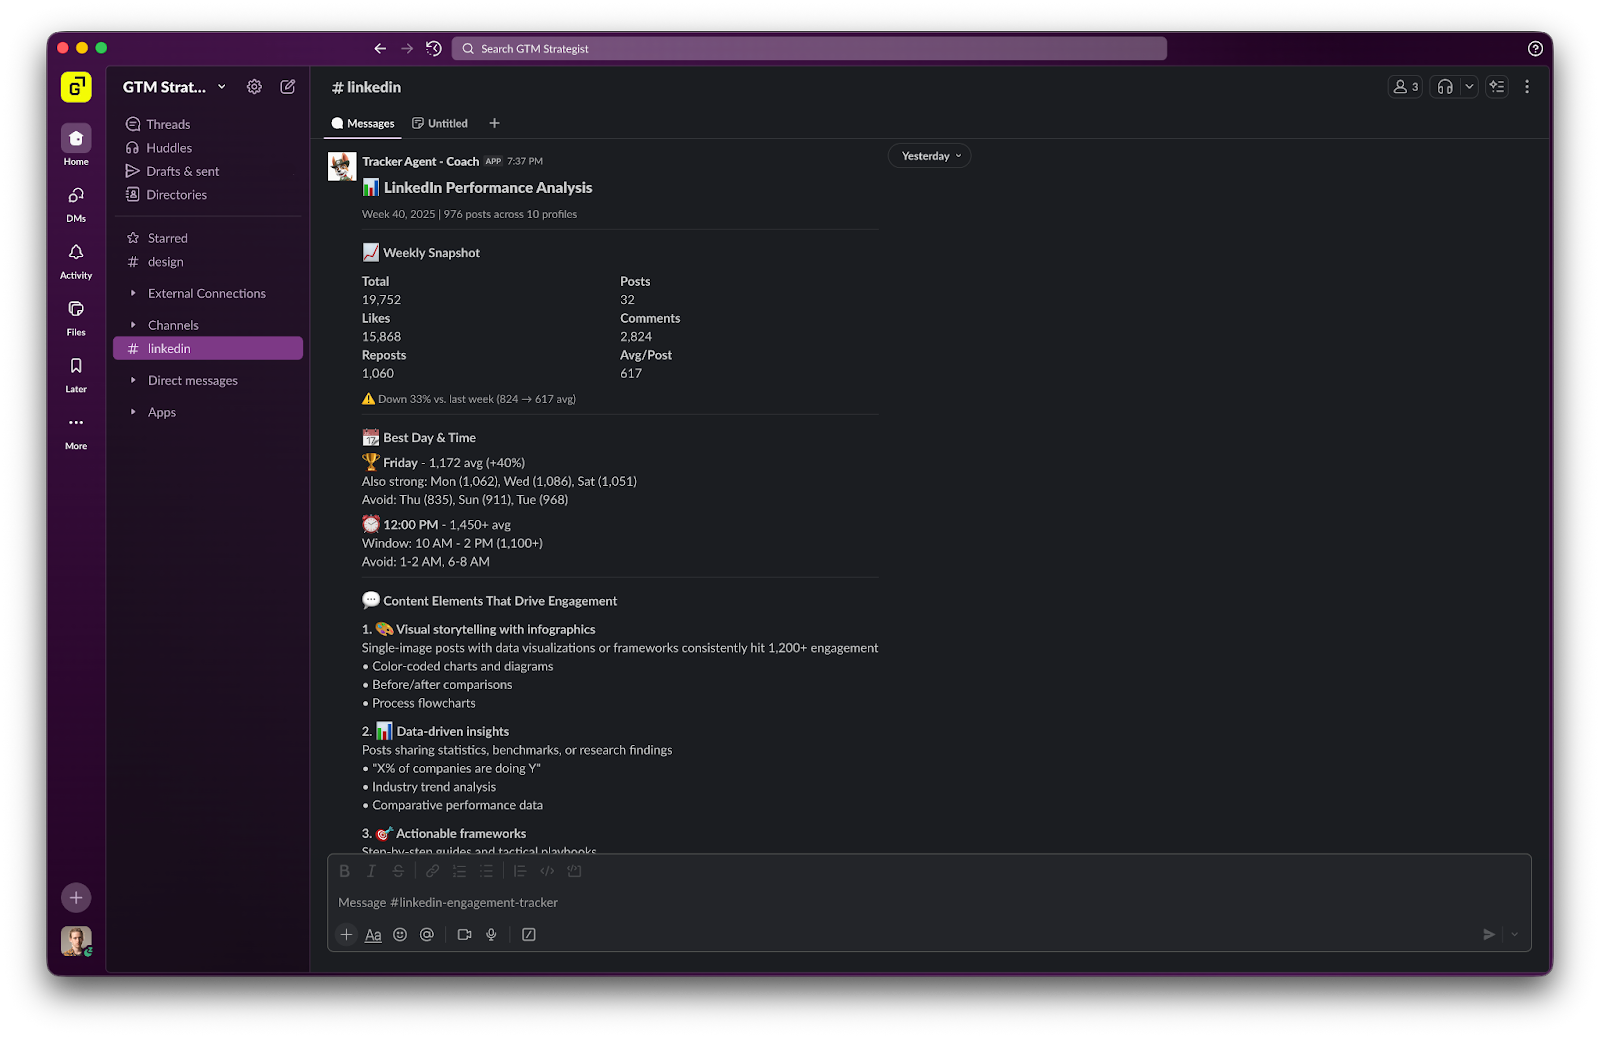This screenshot has width=1600, height=1038.
Task: Toggle bold formatting in composer
Action: [x=344, y=871]
